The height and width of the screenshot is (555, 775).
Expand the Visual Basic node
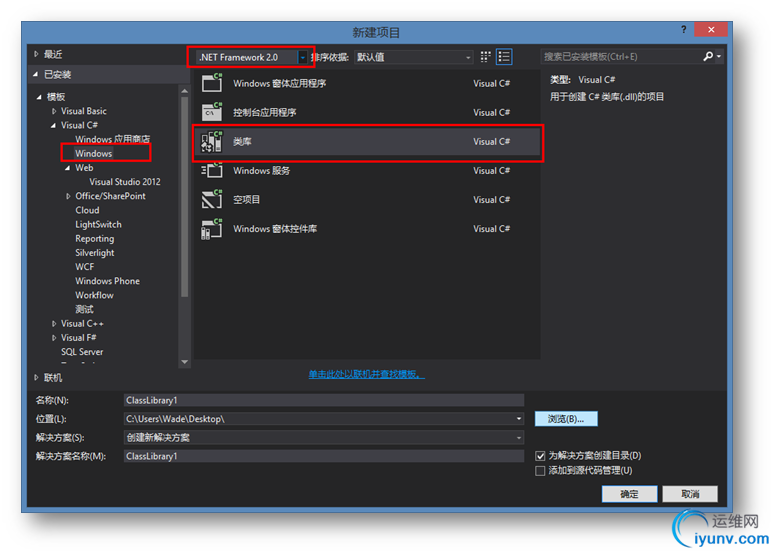(x=54, y=111)
